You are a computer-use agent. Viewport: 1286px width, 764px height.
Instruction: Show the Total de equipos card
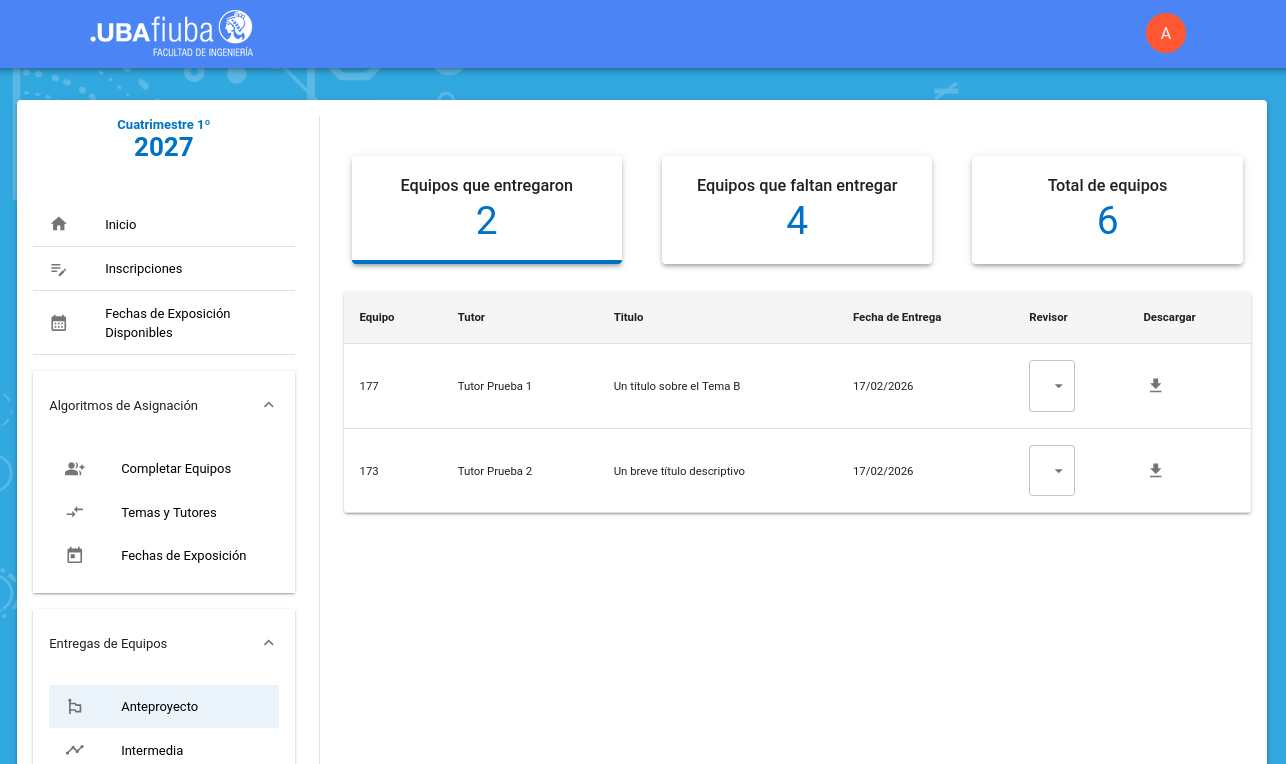(1107, 210)
